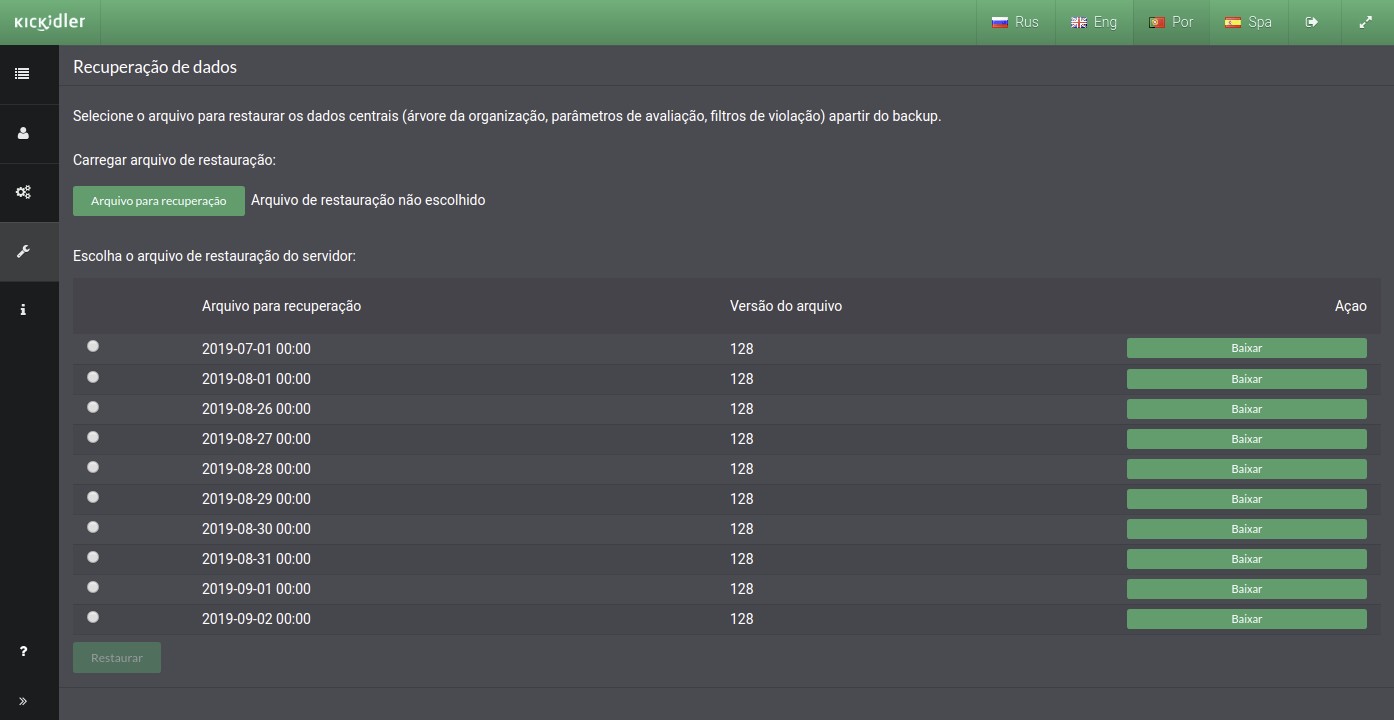Open the user profile sidebar icon
Image resolution: width=1394 pixels, height=720 pixels.
22,133
